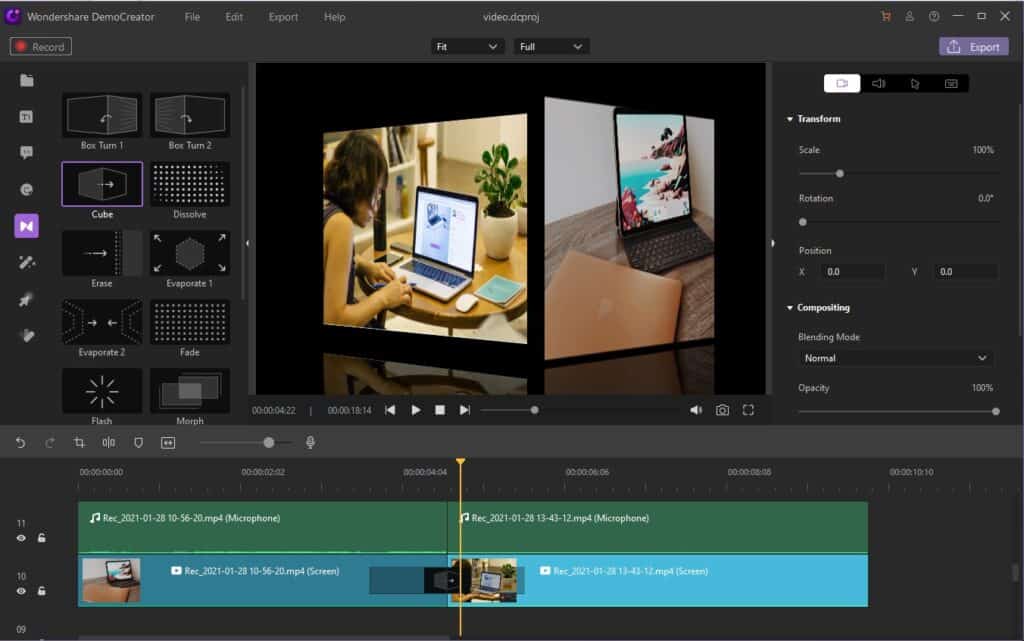Screen dimensions: 1024x641
Task: Click the undo arrow in timeline toolbar
Action: 20,442
